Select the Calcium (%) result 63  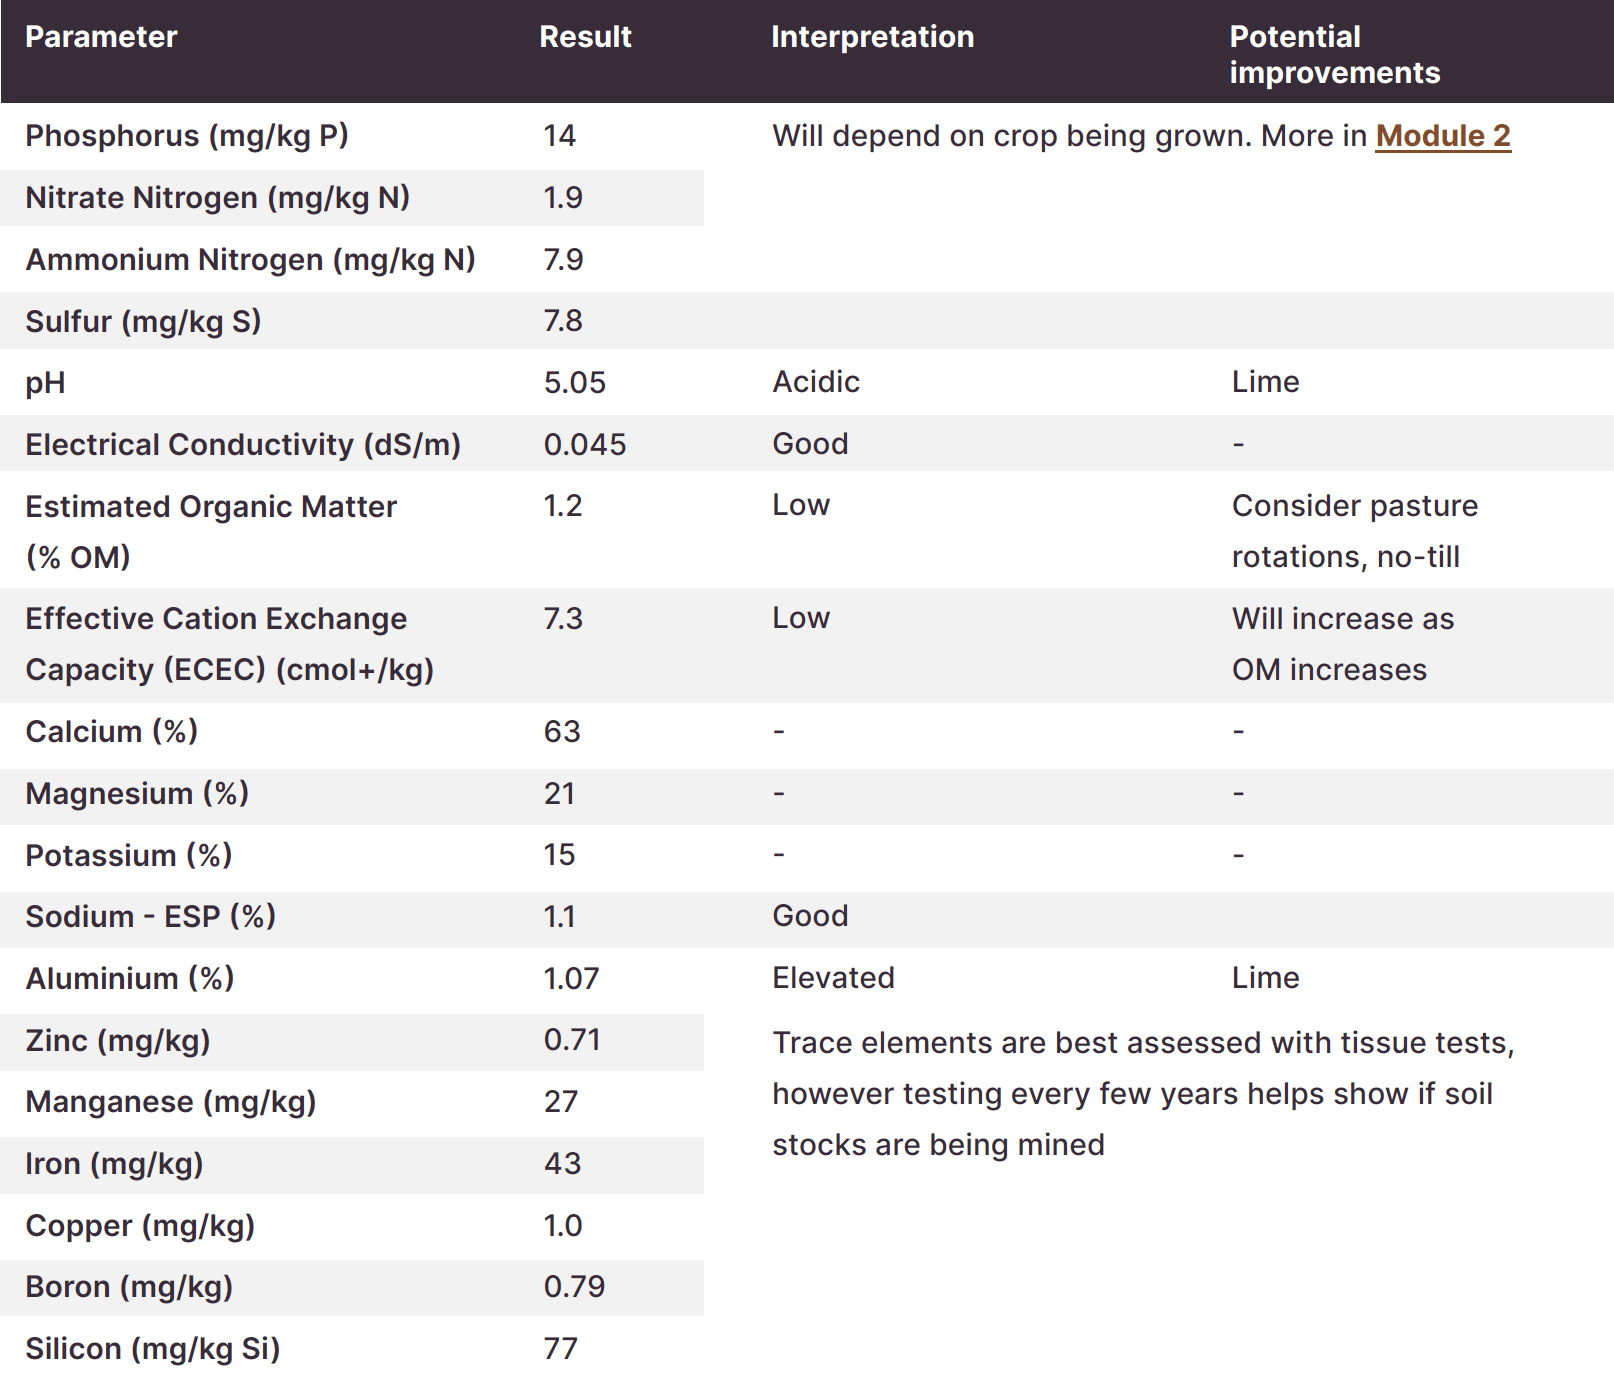tap(562, 731)
